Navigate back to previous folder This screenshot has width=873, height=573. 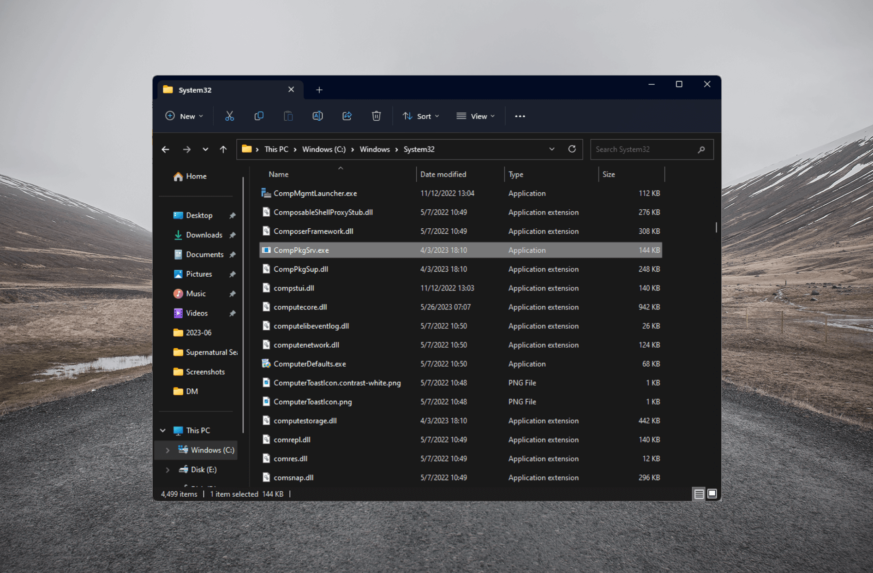click(x=166, y=149)
